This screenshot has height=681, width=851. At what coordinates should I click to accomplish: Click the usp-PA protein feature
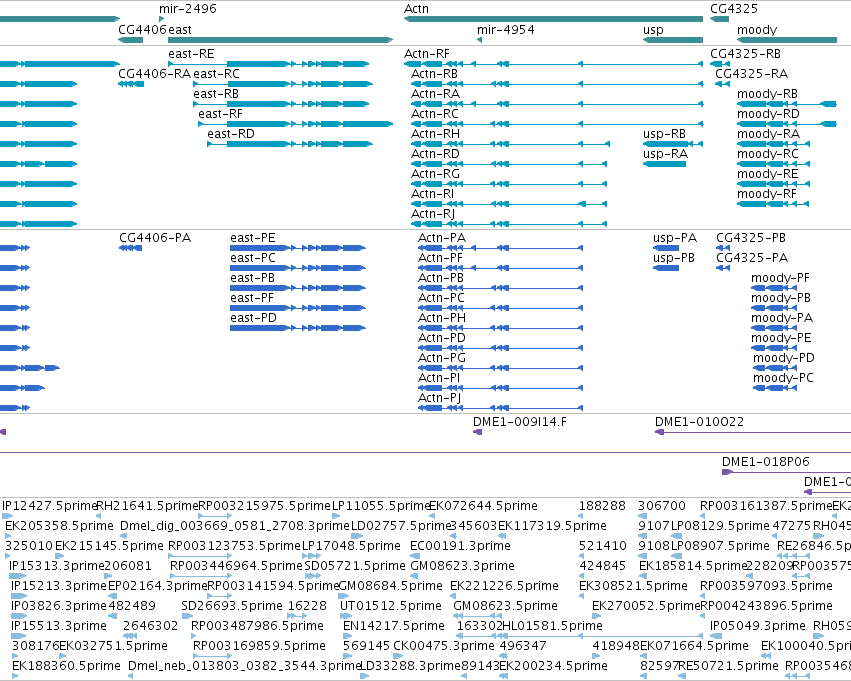(666, 248)
